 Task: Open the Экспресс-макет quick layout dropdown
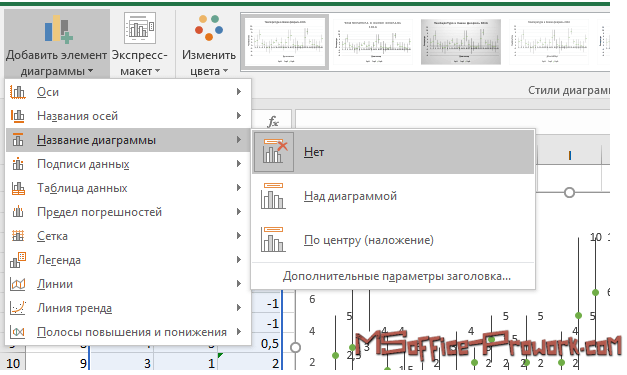[140, 44]
